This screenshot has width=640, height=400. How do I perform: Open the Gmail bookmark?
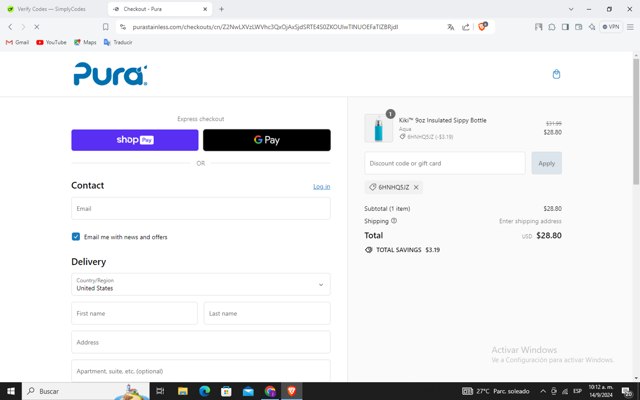[x=17, y=42]
